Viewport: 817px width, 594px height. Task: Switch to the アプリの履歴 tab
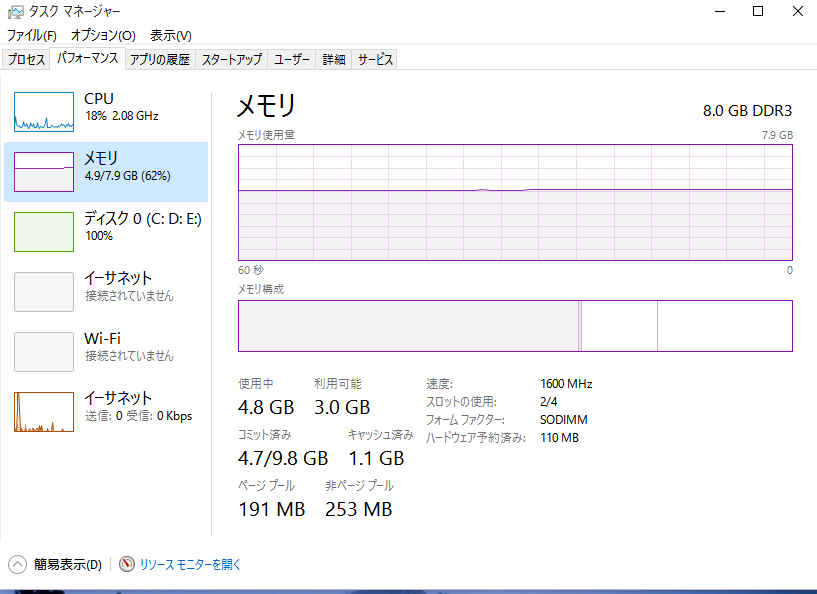(x=159, y=59)
